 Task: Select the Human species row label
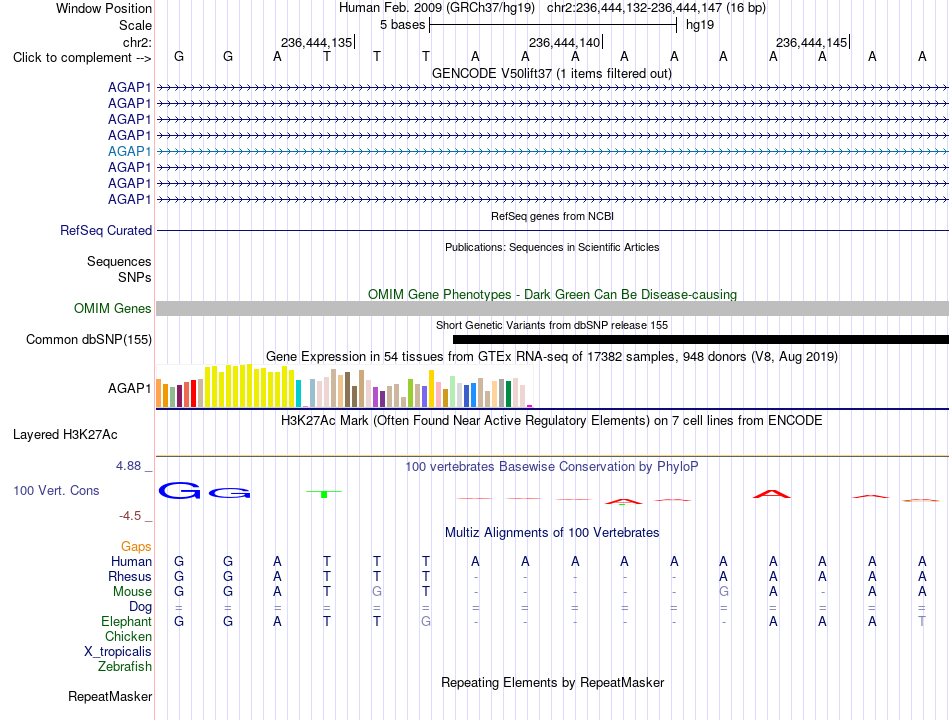(131, 561)
